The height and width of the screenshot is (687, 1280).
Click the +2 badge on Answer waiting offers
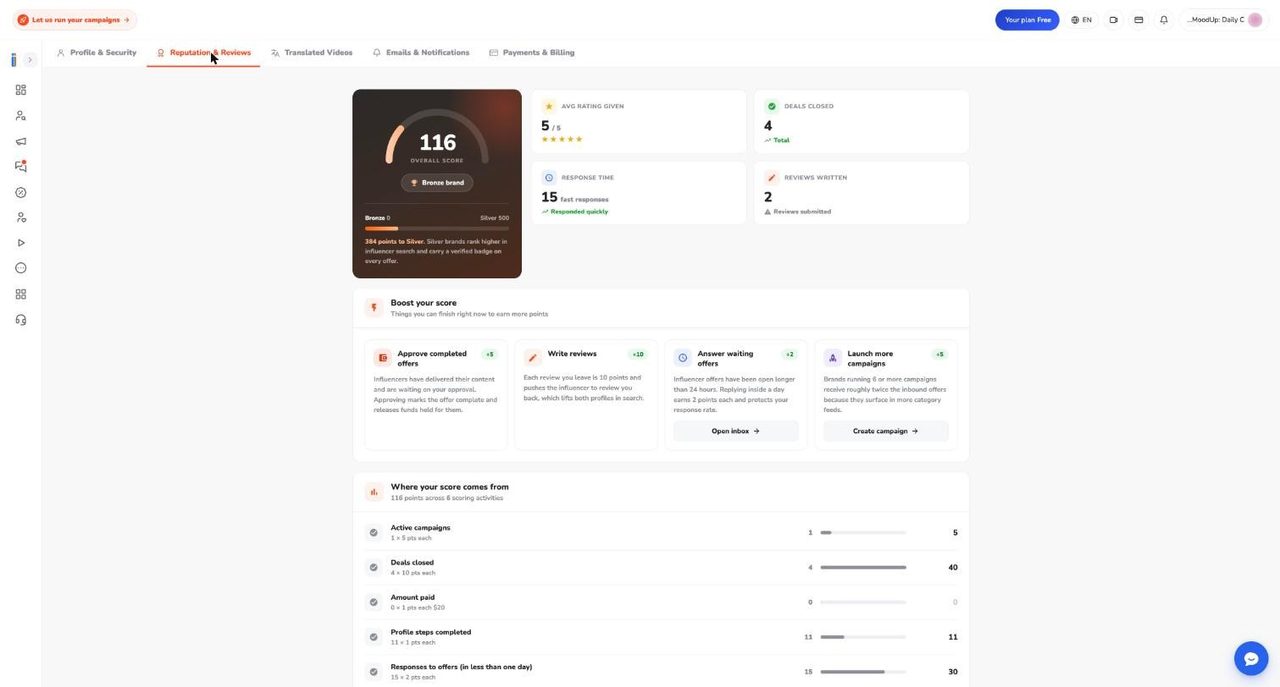[x=789, y=355]
